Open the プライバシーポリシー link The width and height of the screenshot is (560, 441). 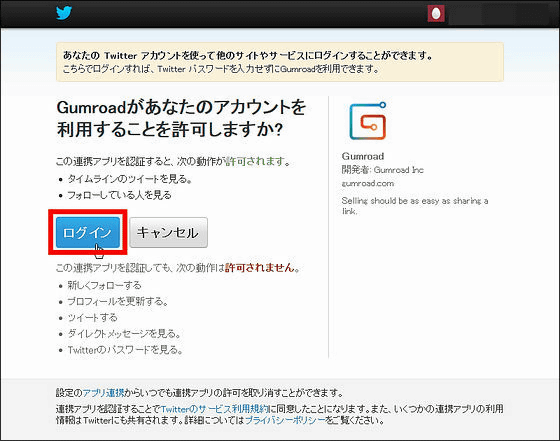285,420
